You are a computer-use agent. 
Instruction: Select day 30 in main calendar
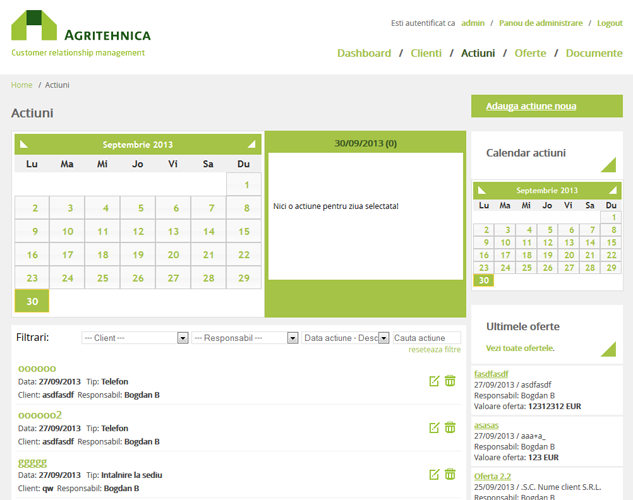[32, 301]
